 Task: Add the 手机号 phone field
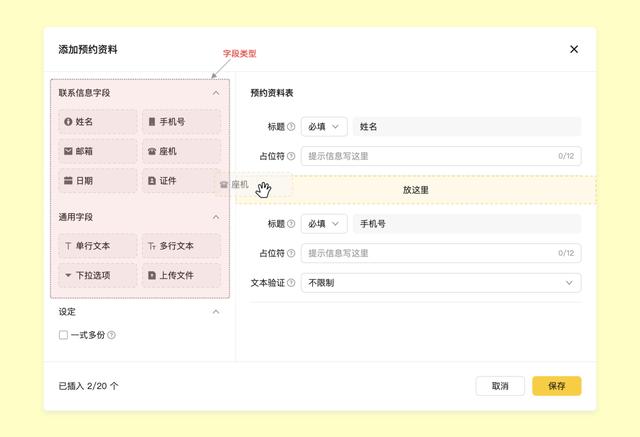181,122
